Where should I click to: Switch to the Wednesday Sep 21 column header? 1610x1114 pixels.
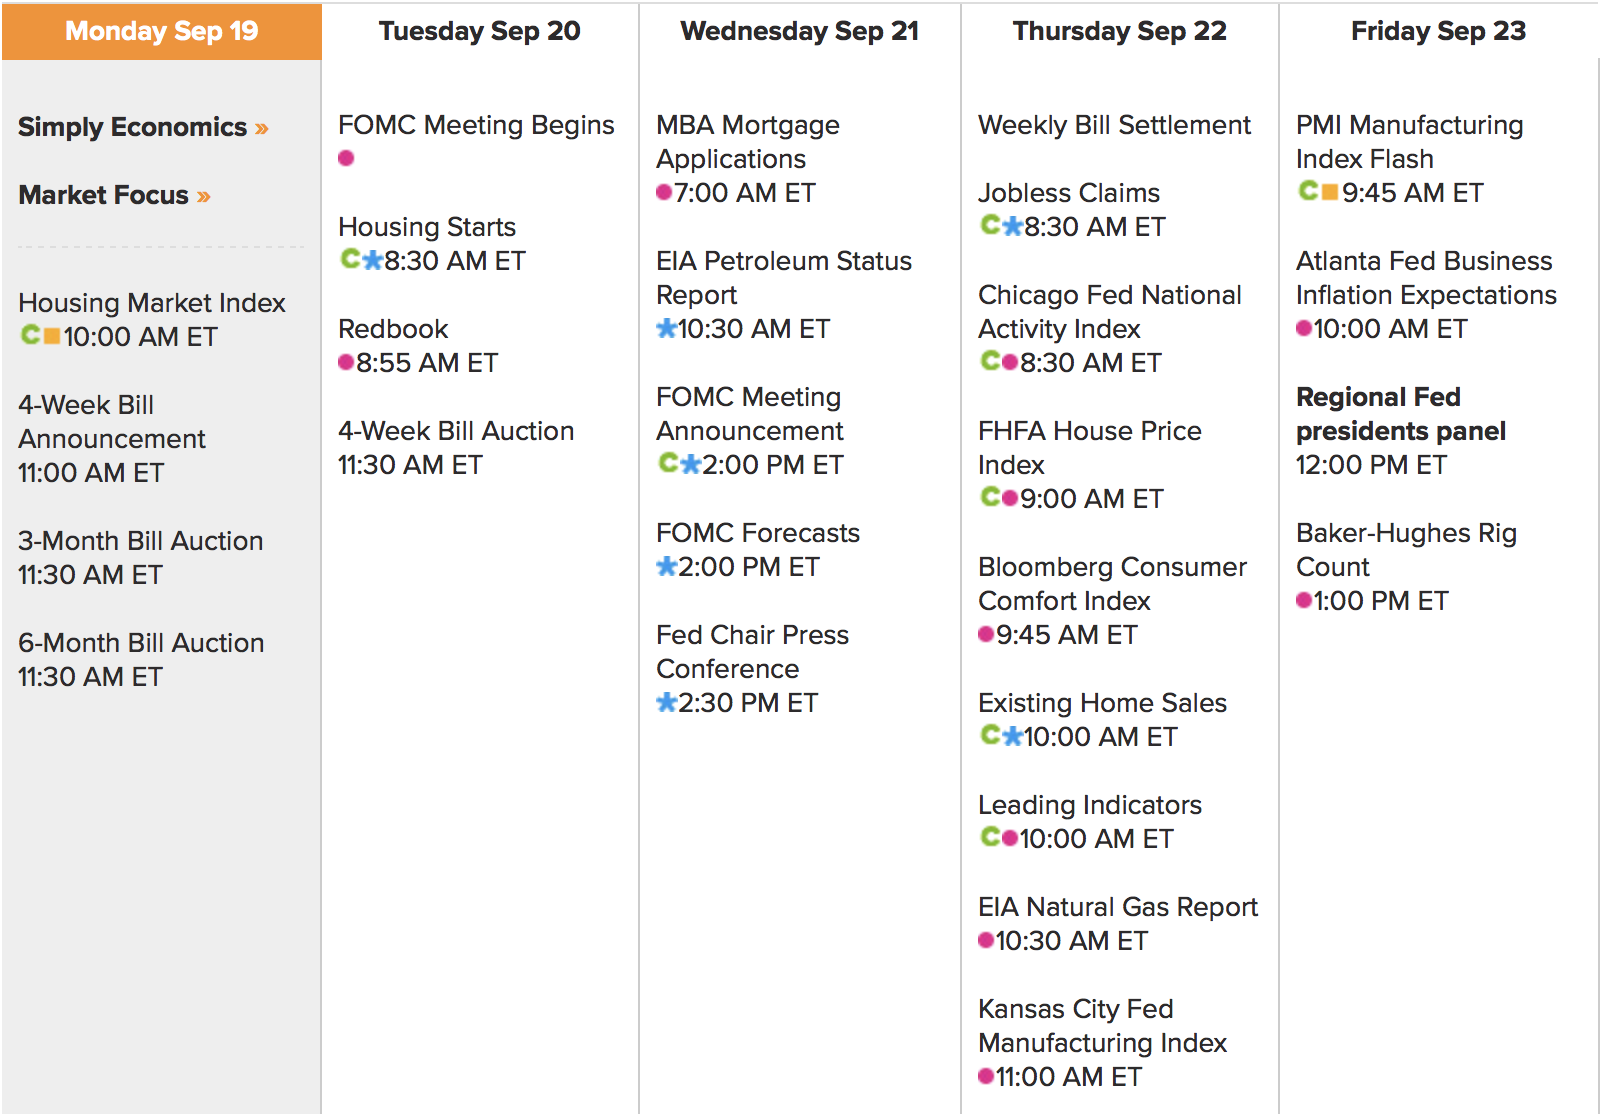[x=799, y=31]
